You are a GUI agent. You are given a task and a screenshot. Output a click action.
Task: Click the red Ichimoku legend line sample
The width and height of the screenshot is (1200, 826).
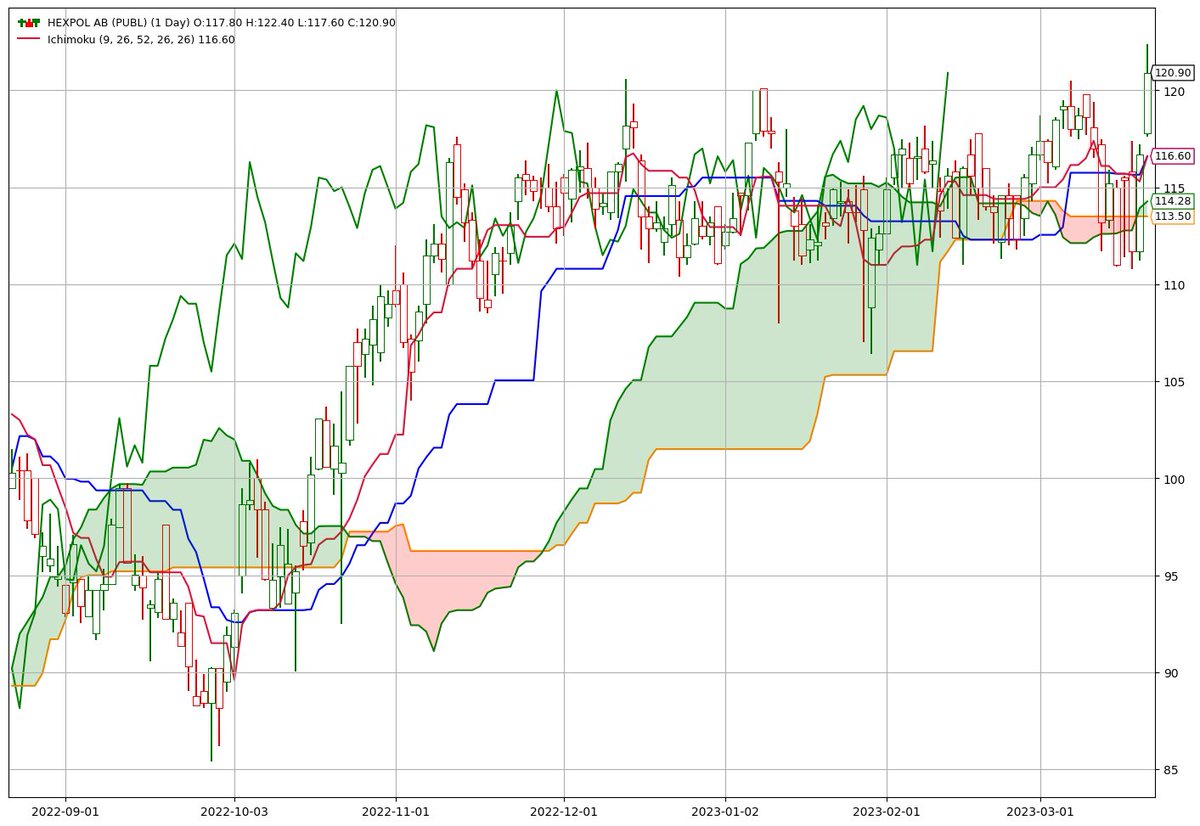coord(30,39)
